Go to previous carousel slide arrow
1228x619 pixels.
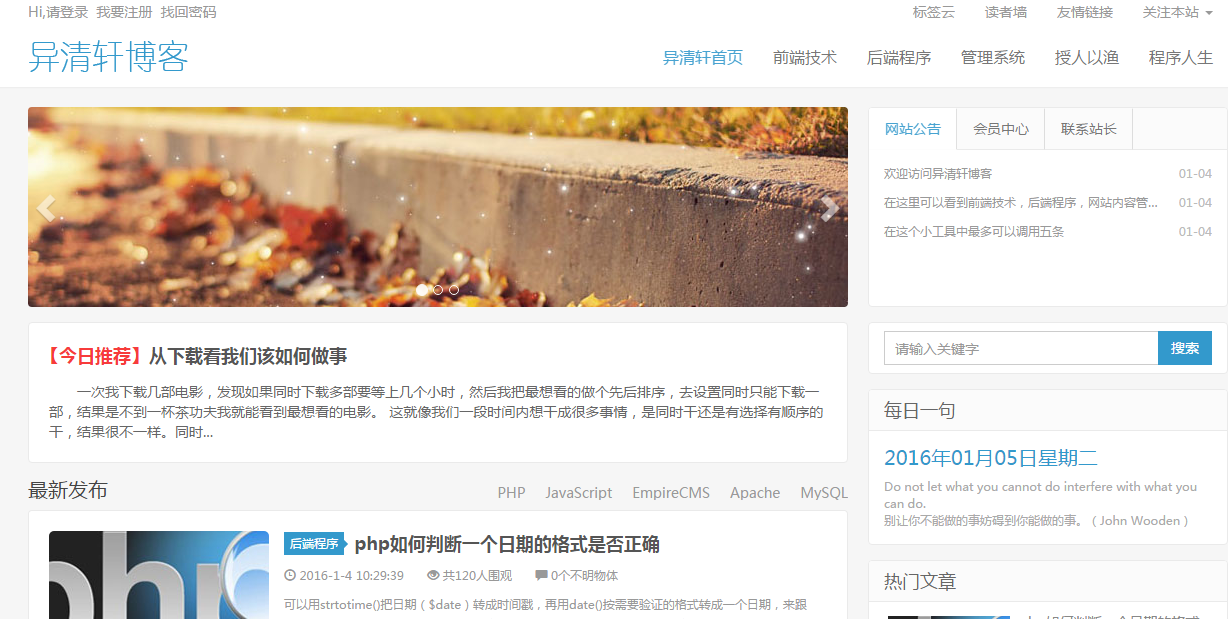tap(46, 208)
